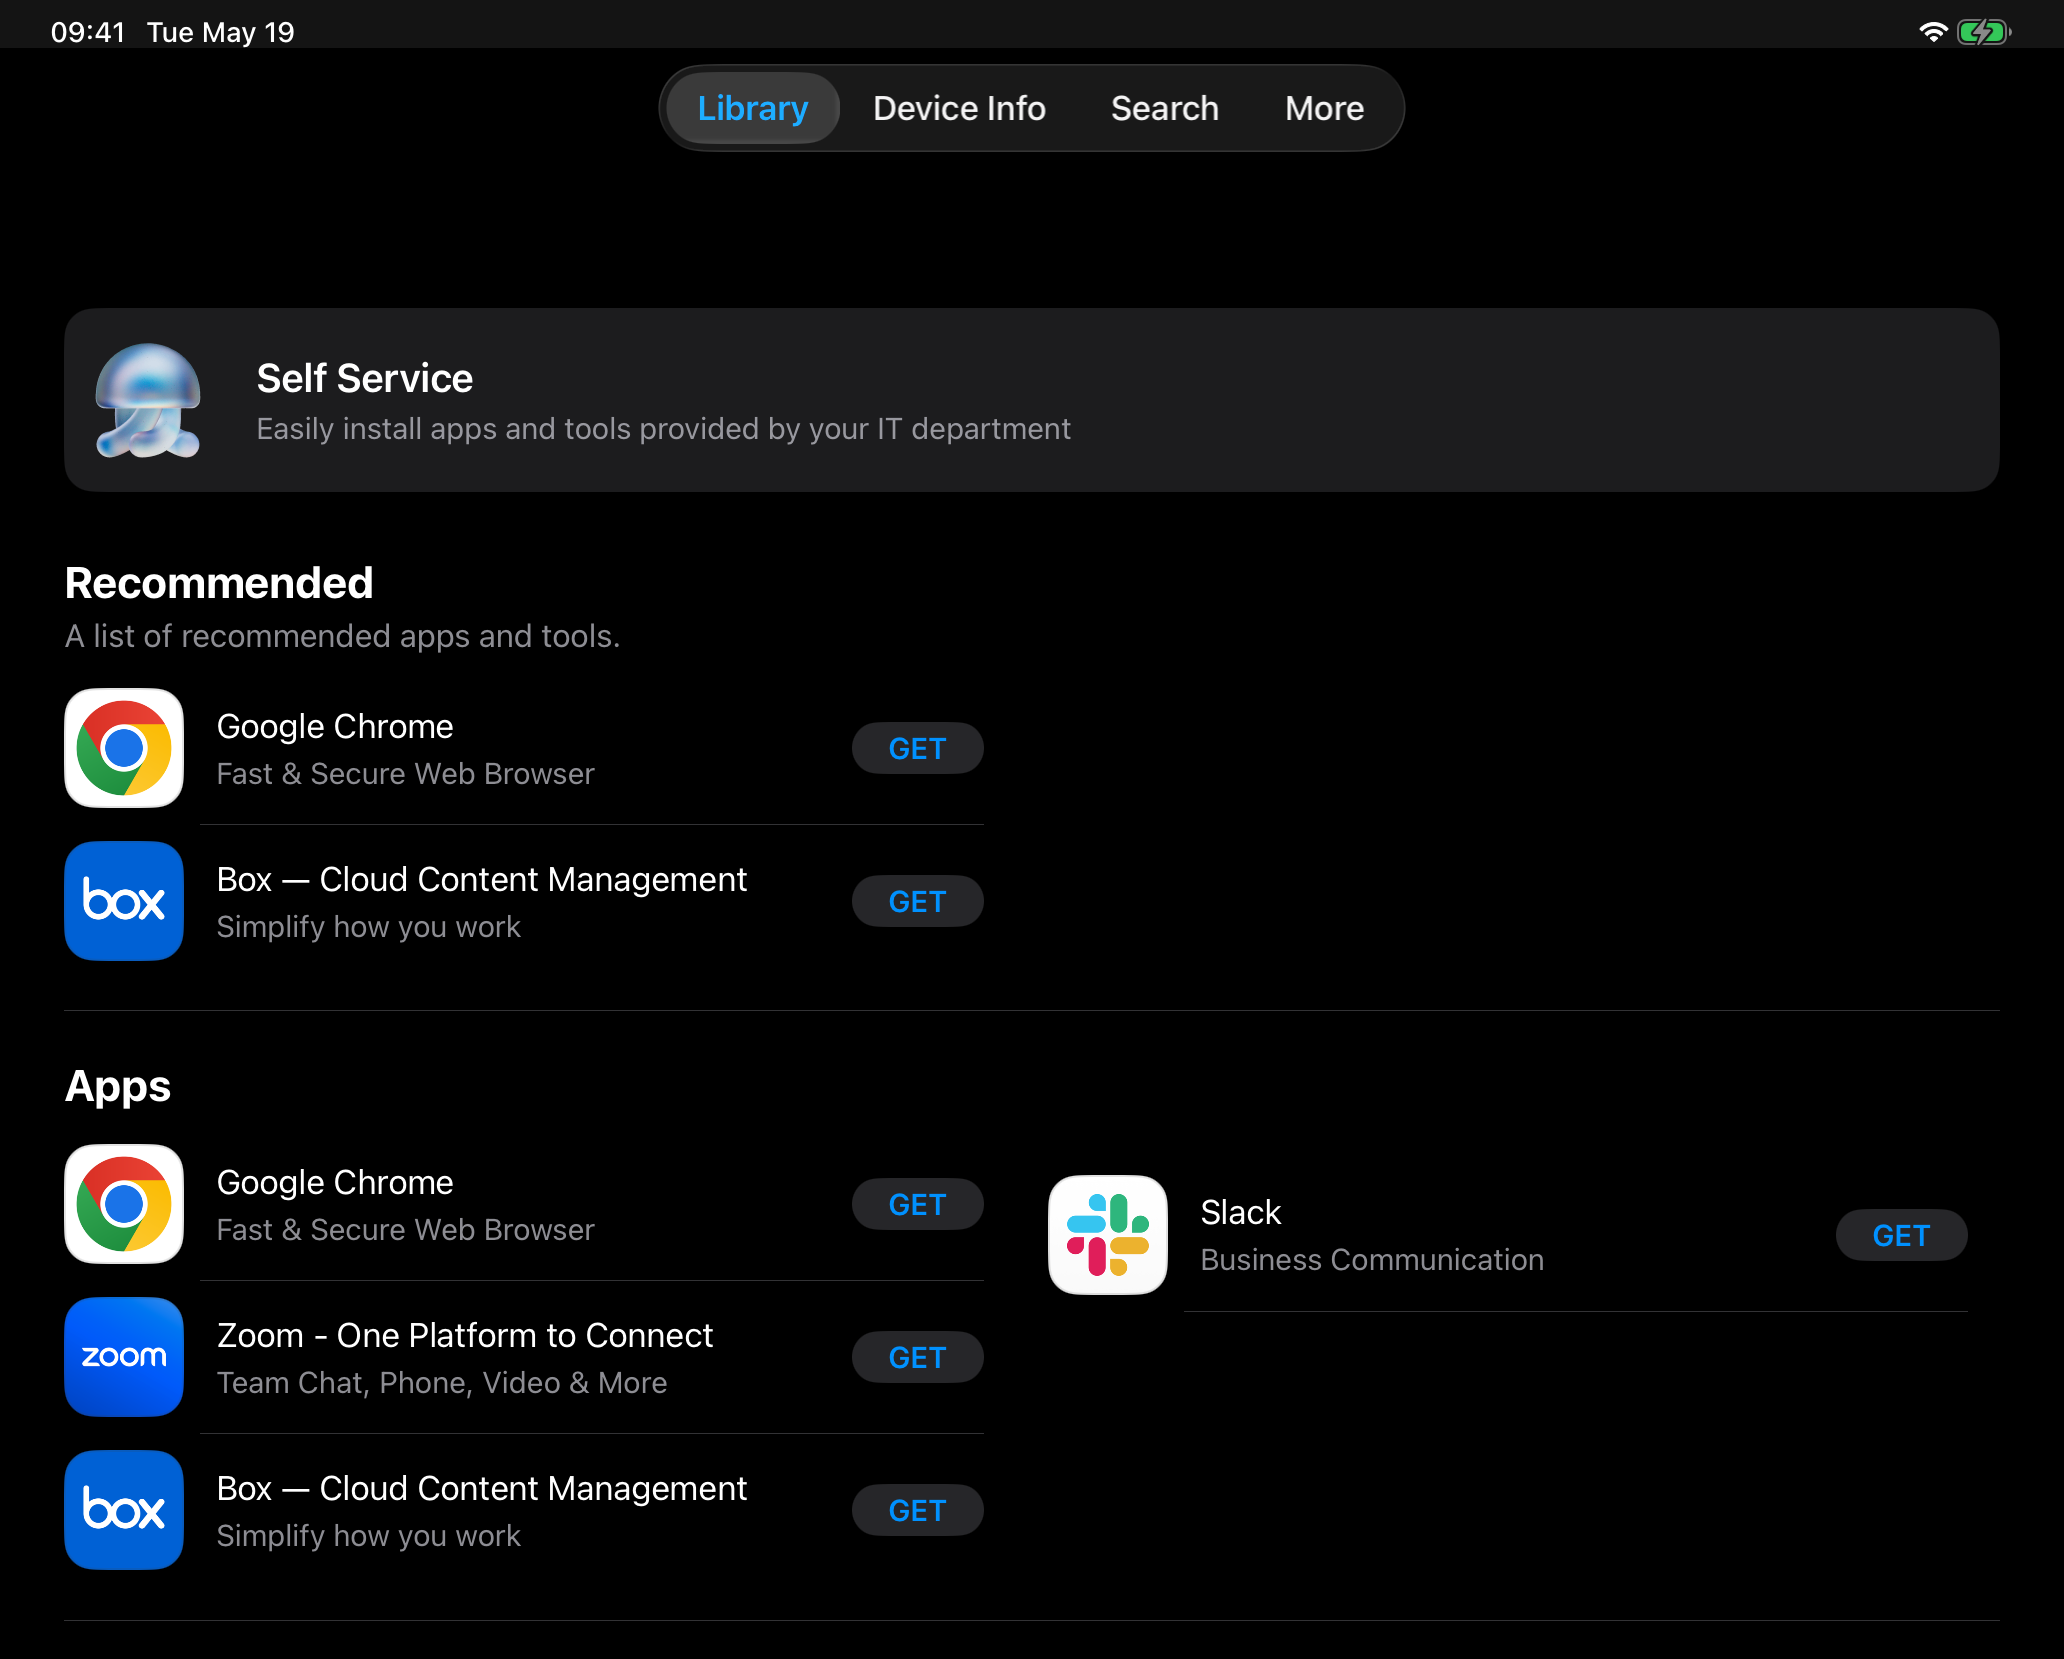This screenshot has width=2064, height=1659.
Task: Tap the 'Tue May 19' date
Action: (x=220, y=32)
